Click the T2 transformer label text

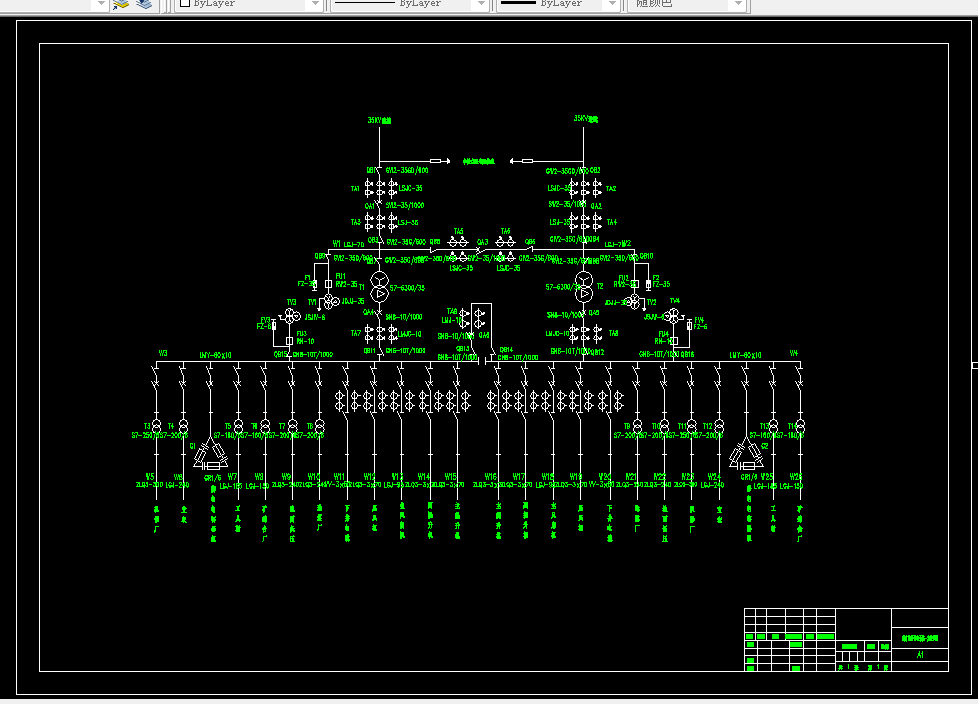[600, 286]
